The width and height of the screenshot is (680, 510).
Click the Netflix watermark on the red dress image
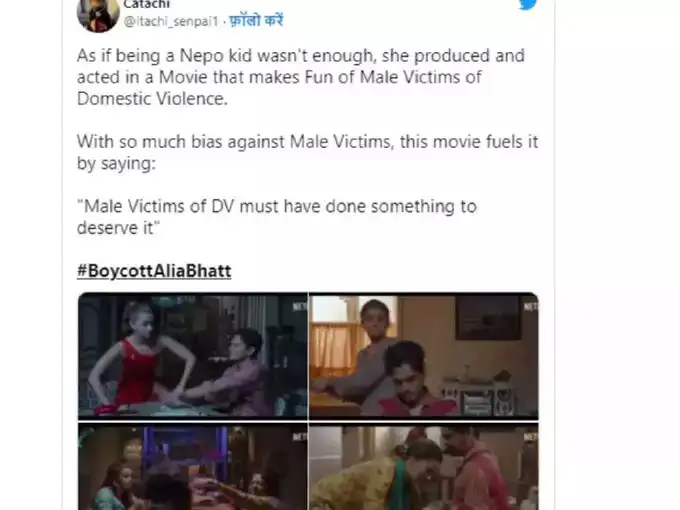pyautogui.click(x=299, y=306)
